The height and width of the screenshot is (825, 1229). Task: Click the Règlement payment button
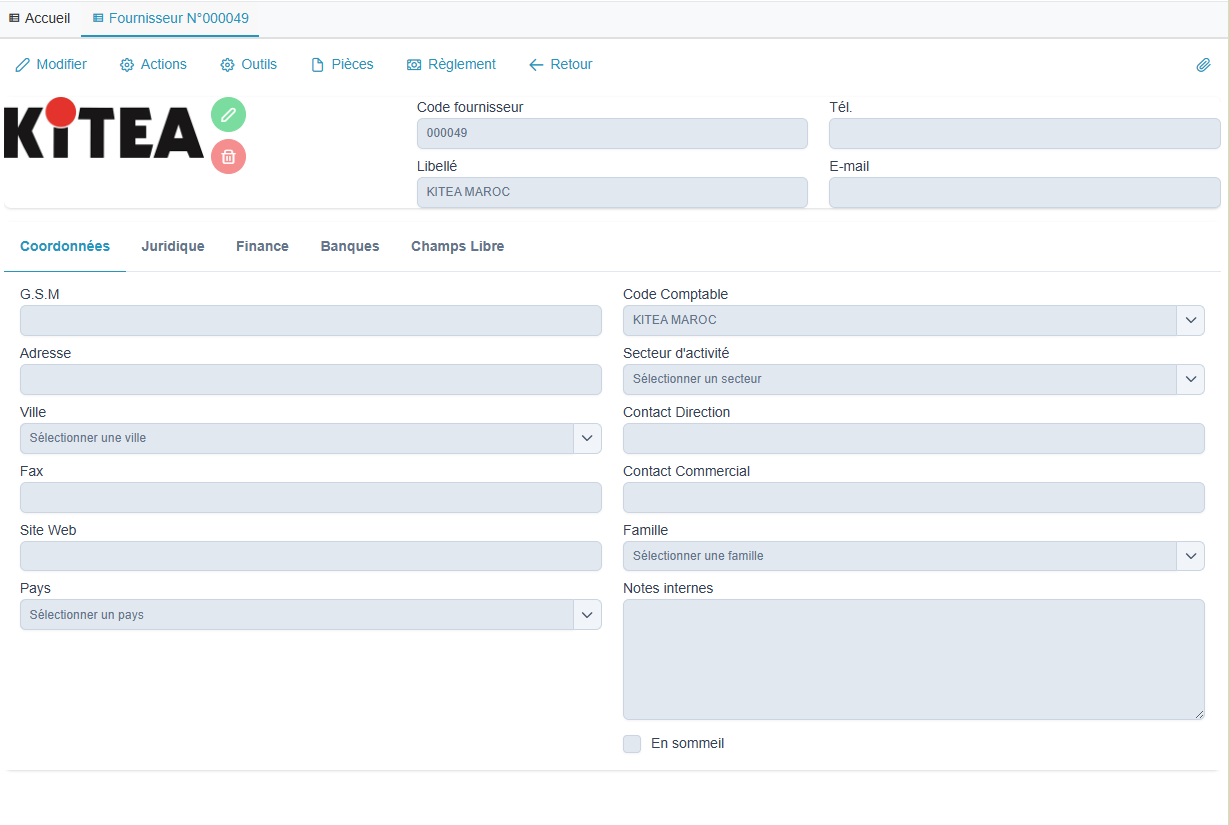pyautogui.click(x=451, y=65)
